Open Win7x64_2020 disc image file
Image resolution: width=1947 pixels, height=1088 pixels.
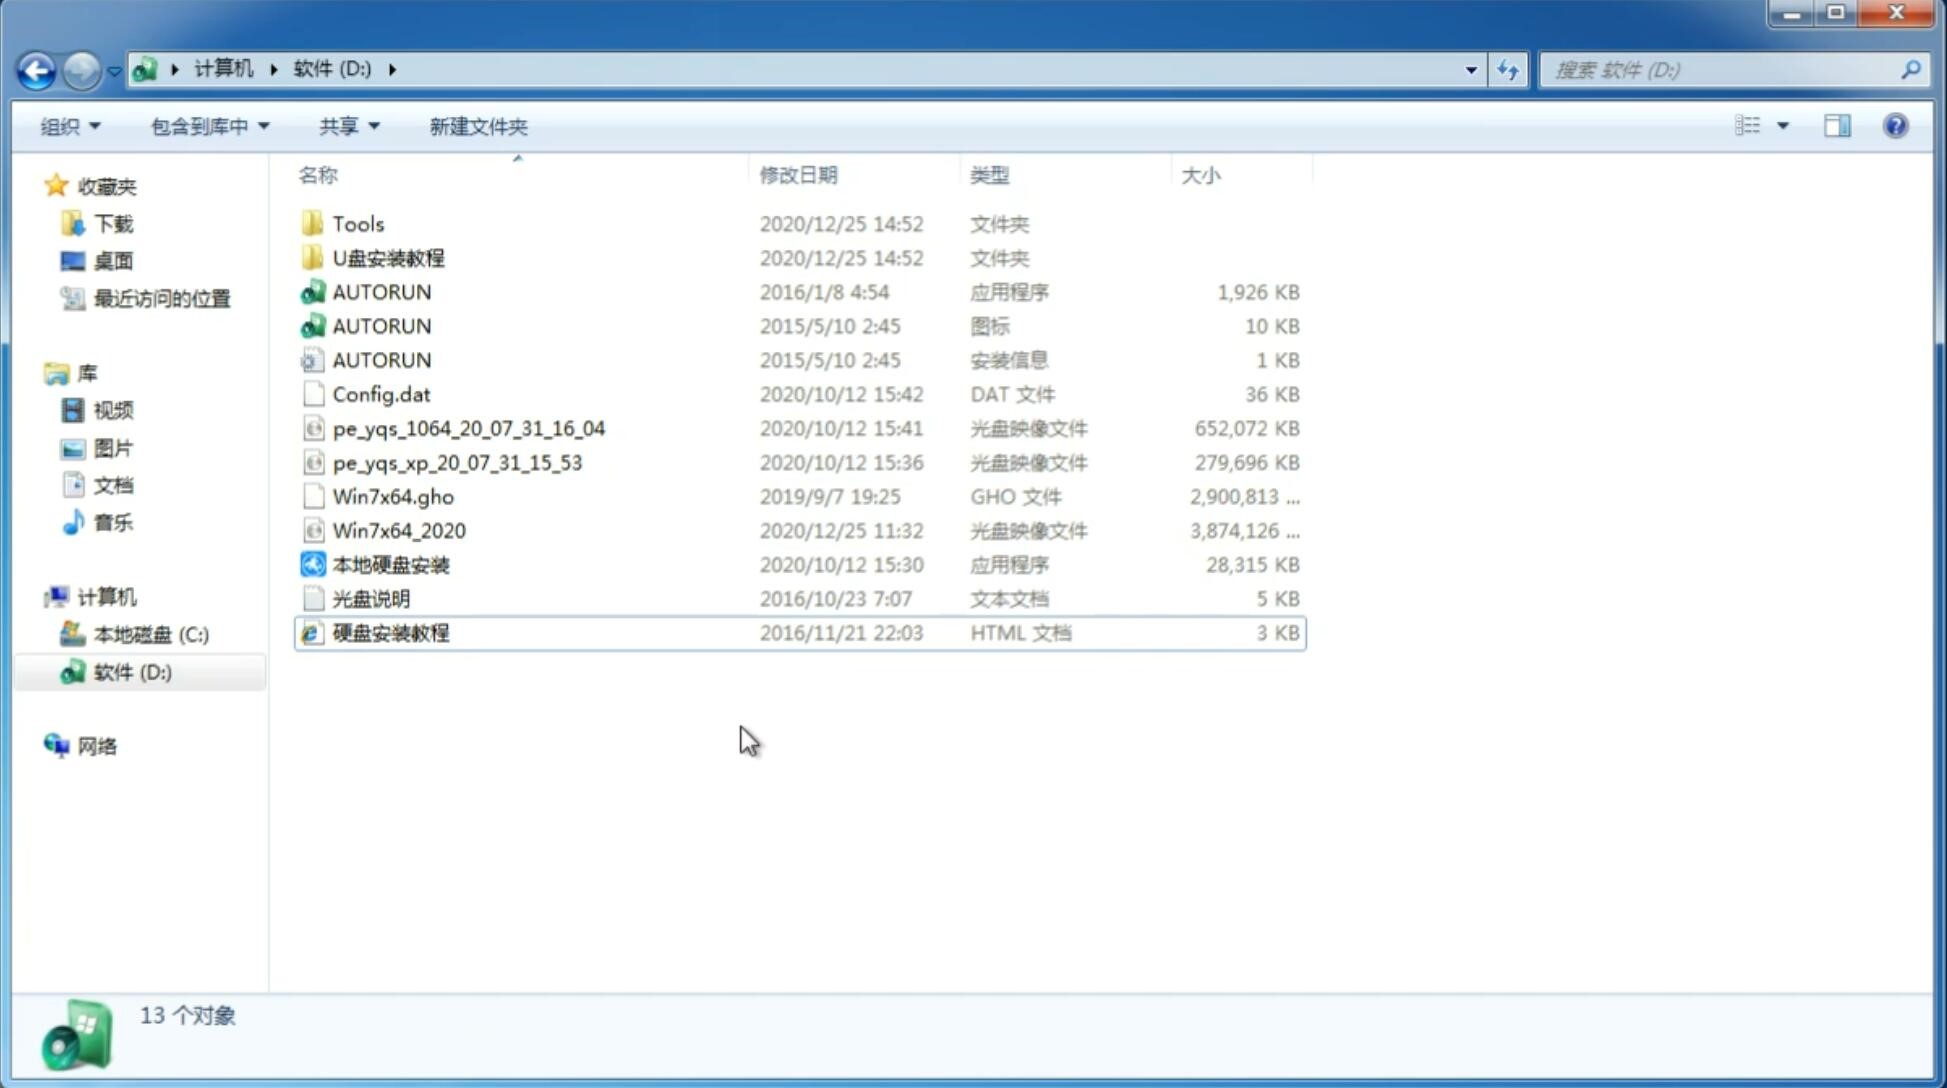tap(398, 531)
